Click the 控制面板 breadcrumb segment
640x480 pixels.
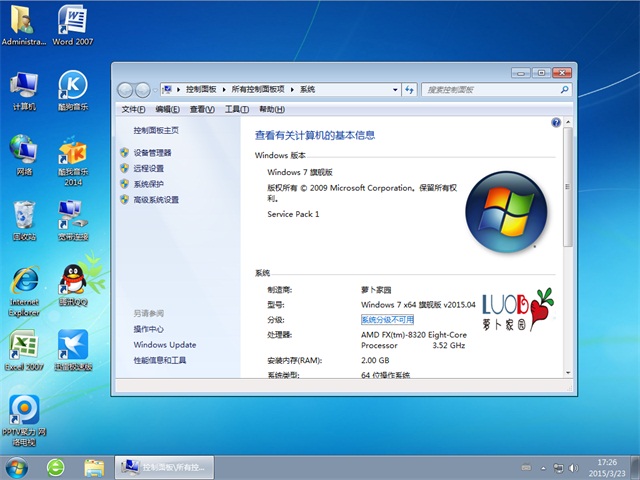click(x=201, y=89)
